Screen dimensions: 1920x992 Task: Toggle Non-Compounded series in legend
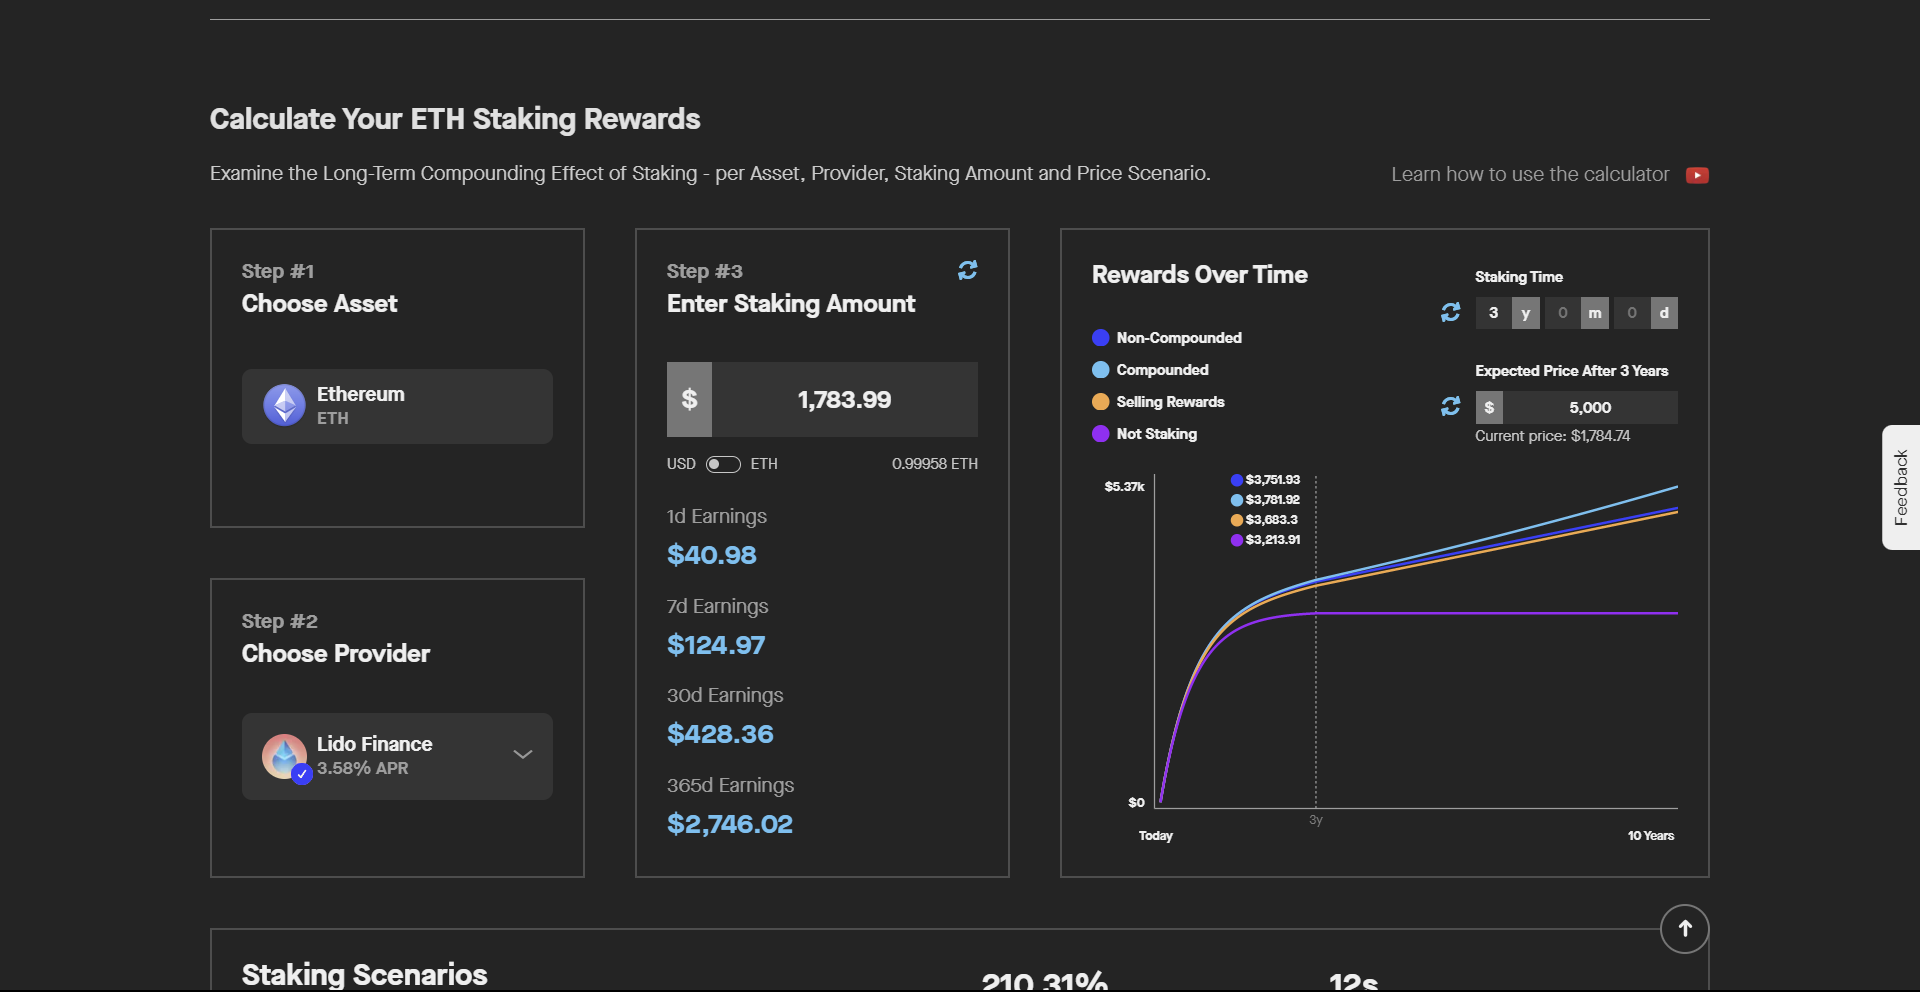[x=1167, y=338]
